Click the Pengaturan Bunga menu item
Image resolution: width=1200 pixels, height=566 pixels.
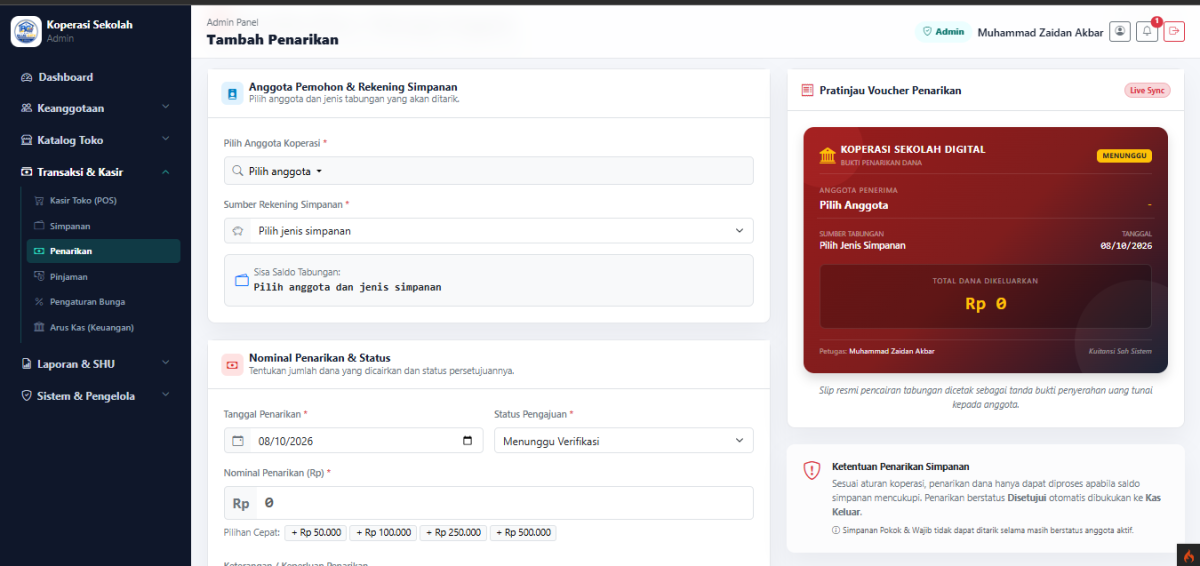point(104,301)
